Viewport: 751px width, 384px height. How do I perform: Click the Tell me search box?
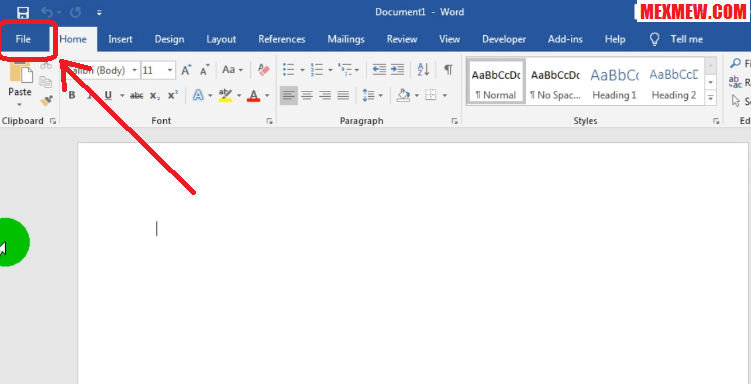tap(676, 39)
